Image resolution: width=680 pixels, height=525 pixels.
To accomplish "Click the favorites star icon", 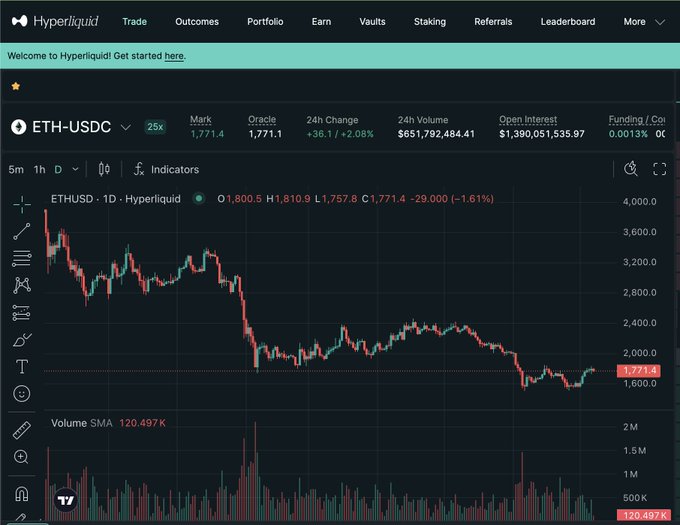I will 16,86.
